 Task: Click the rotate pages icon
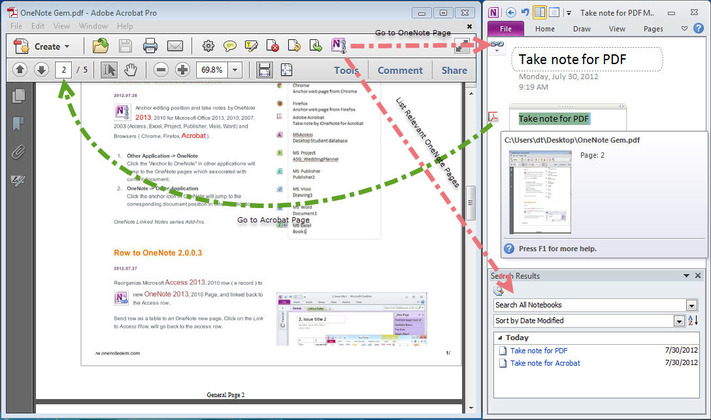(x=294, y=46)
